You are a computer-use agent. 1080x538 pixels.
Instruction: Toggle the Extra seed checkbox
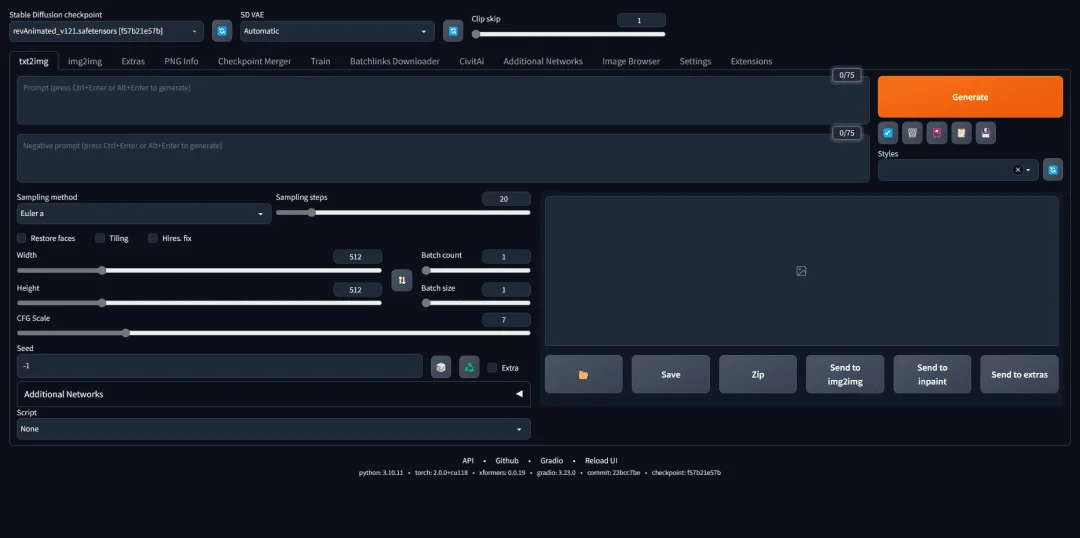[492, 368]
